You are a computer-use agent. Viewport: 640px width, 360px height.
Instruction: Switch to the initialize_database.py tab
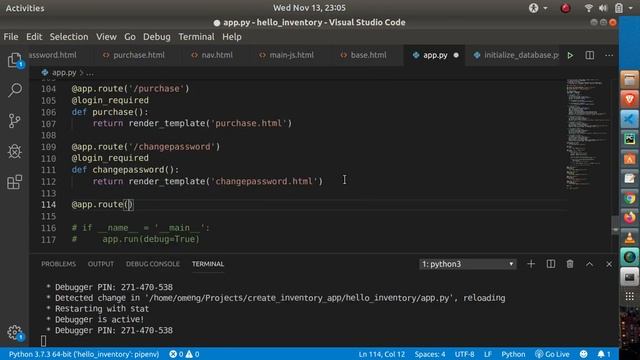(x=516, y=55)
